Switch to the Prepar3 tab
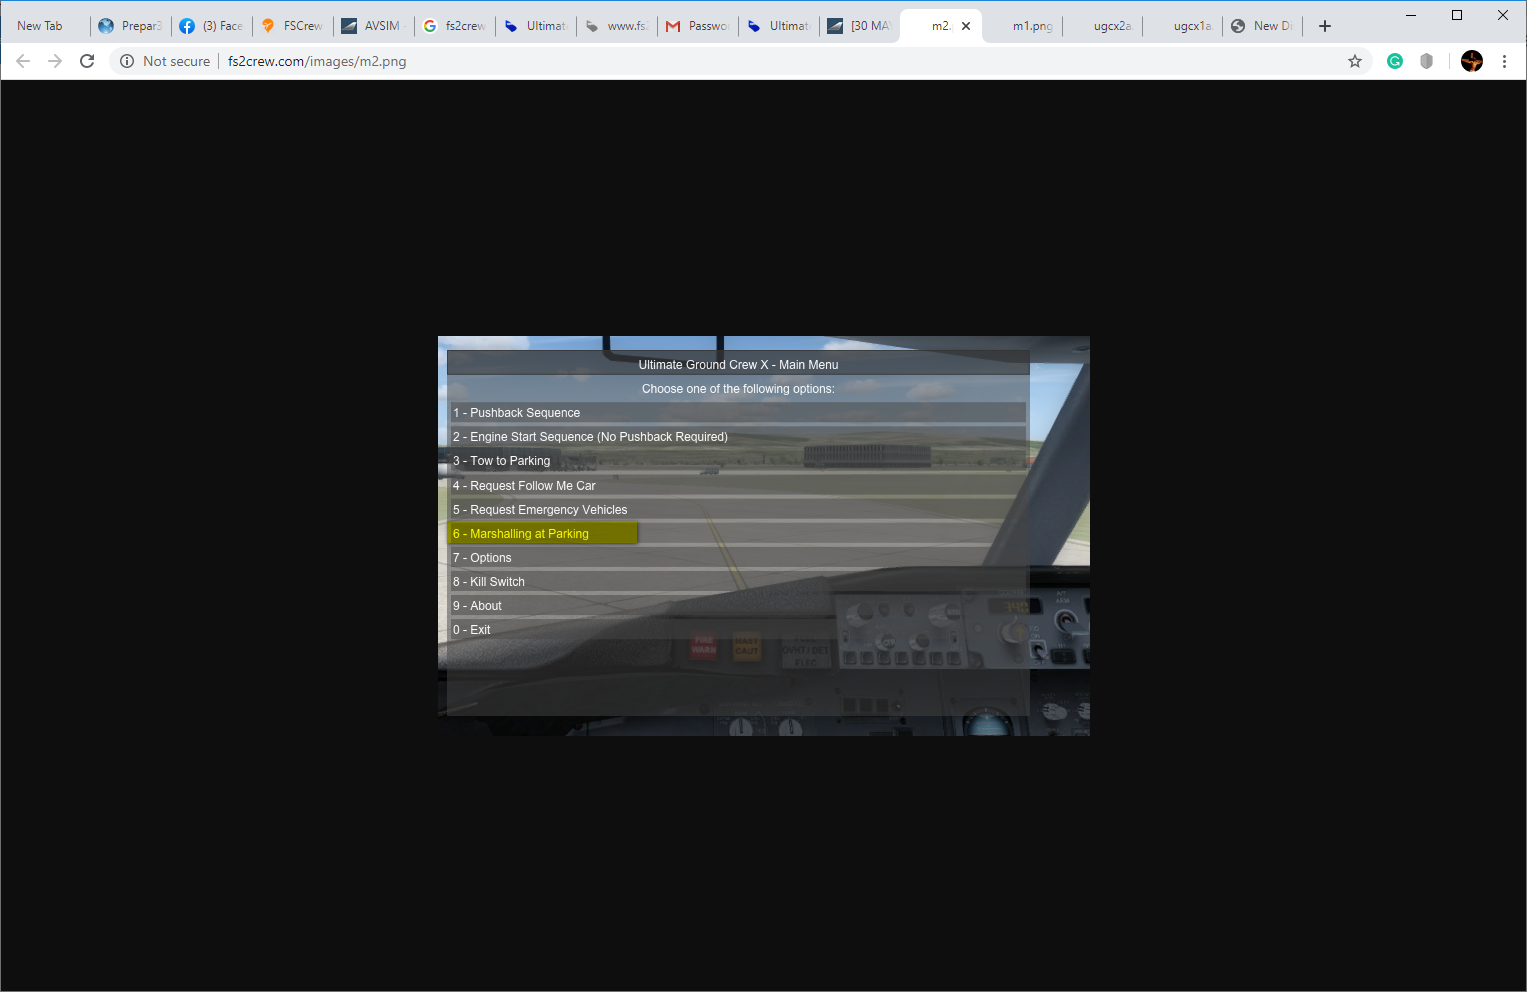1527x992 pixels. point(131,26)
